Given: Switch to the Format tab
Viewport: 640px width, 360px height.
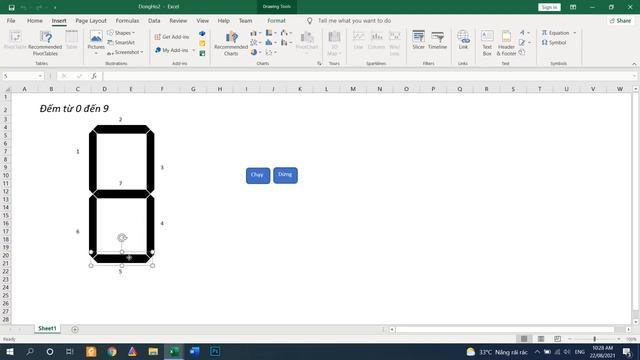Looking at the screenshot, I should [x=276, y=20].
